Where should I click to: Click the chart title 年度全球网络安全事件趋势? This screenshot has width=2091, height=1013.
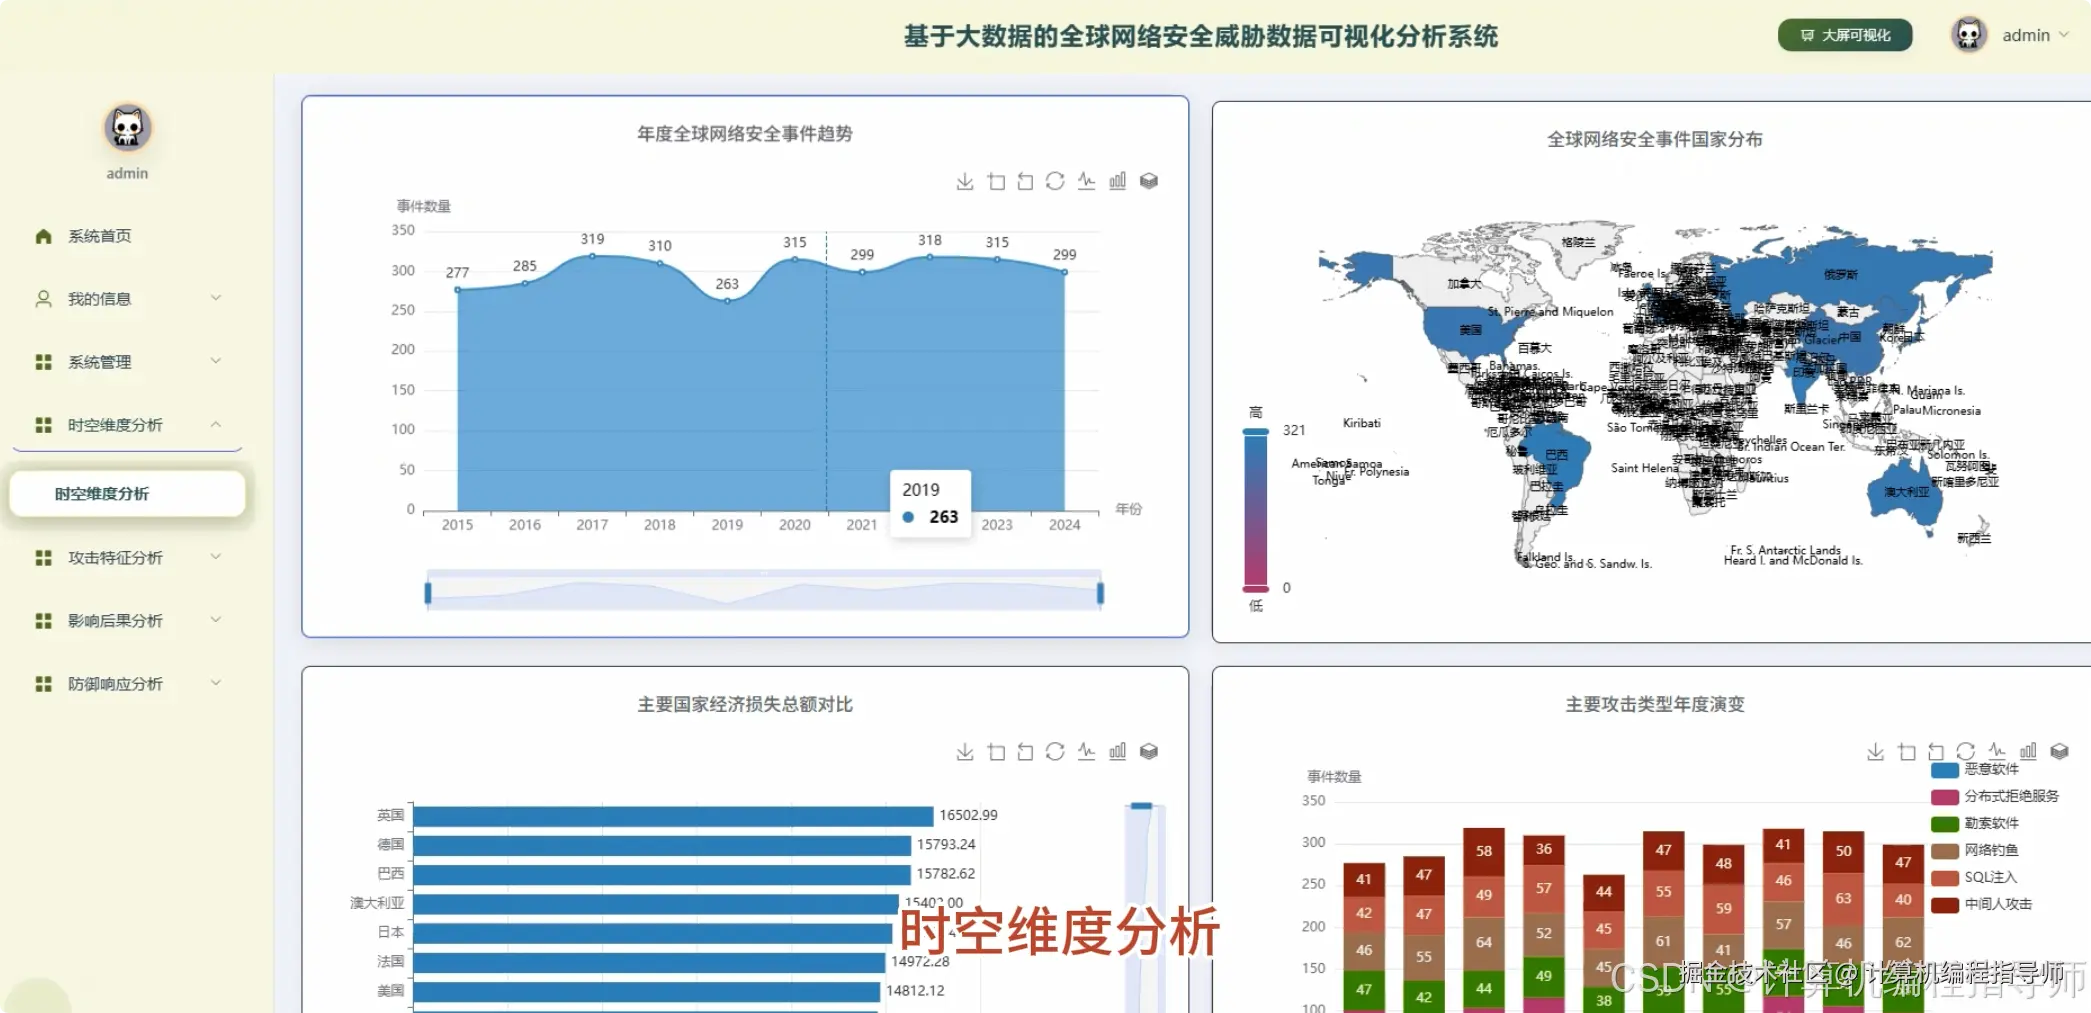tap(745, 134)
